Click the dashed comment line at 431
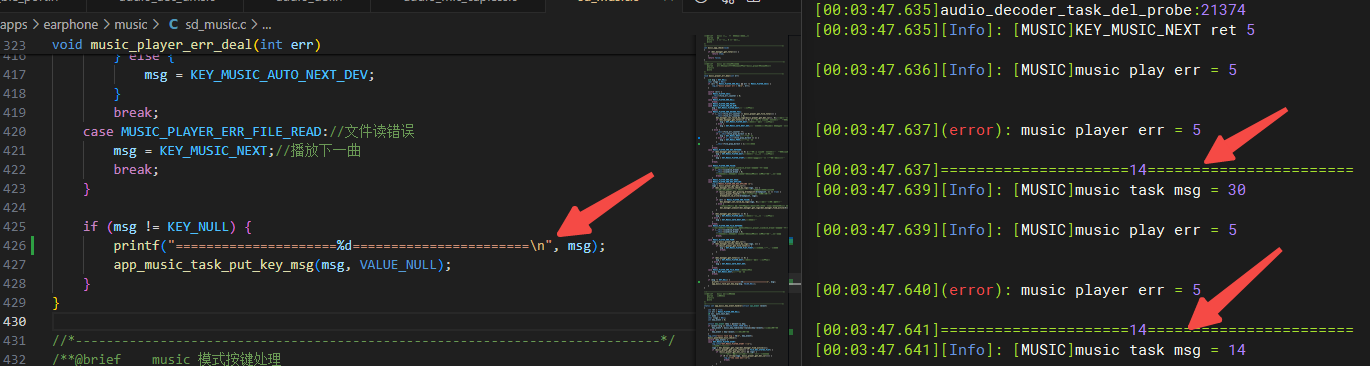 point(363,340)
